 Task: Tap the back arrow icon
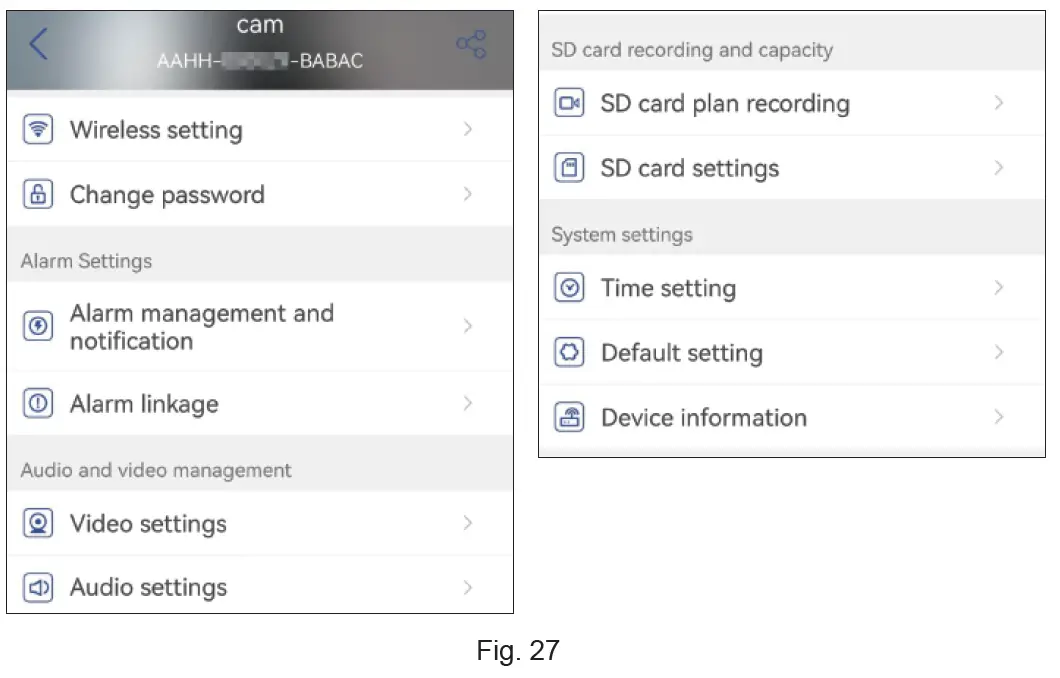click(38, 44)
